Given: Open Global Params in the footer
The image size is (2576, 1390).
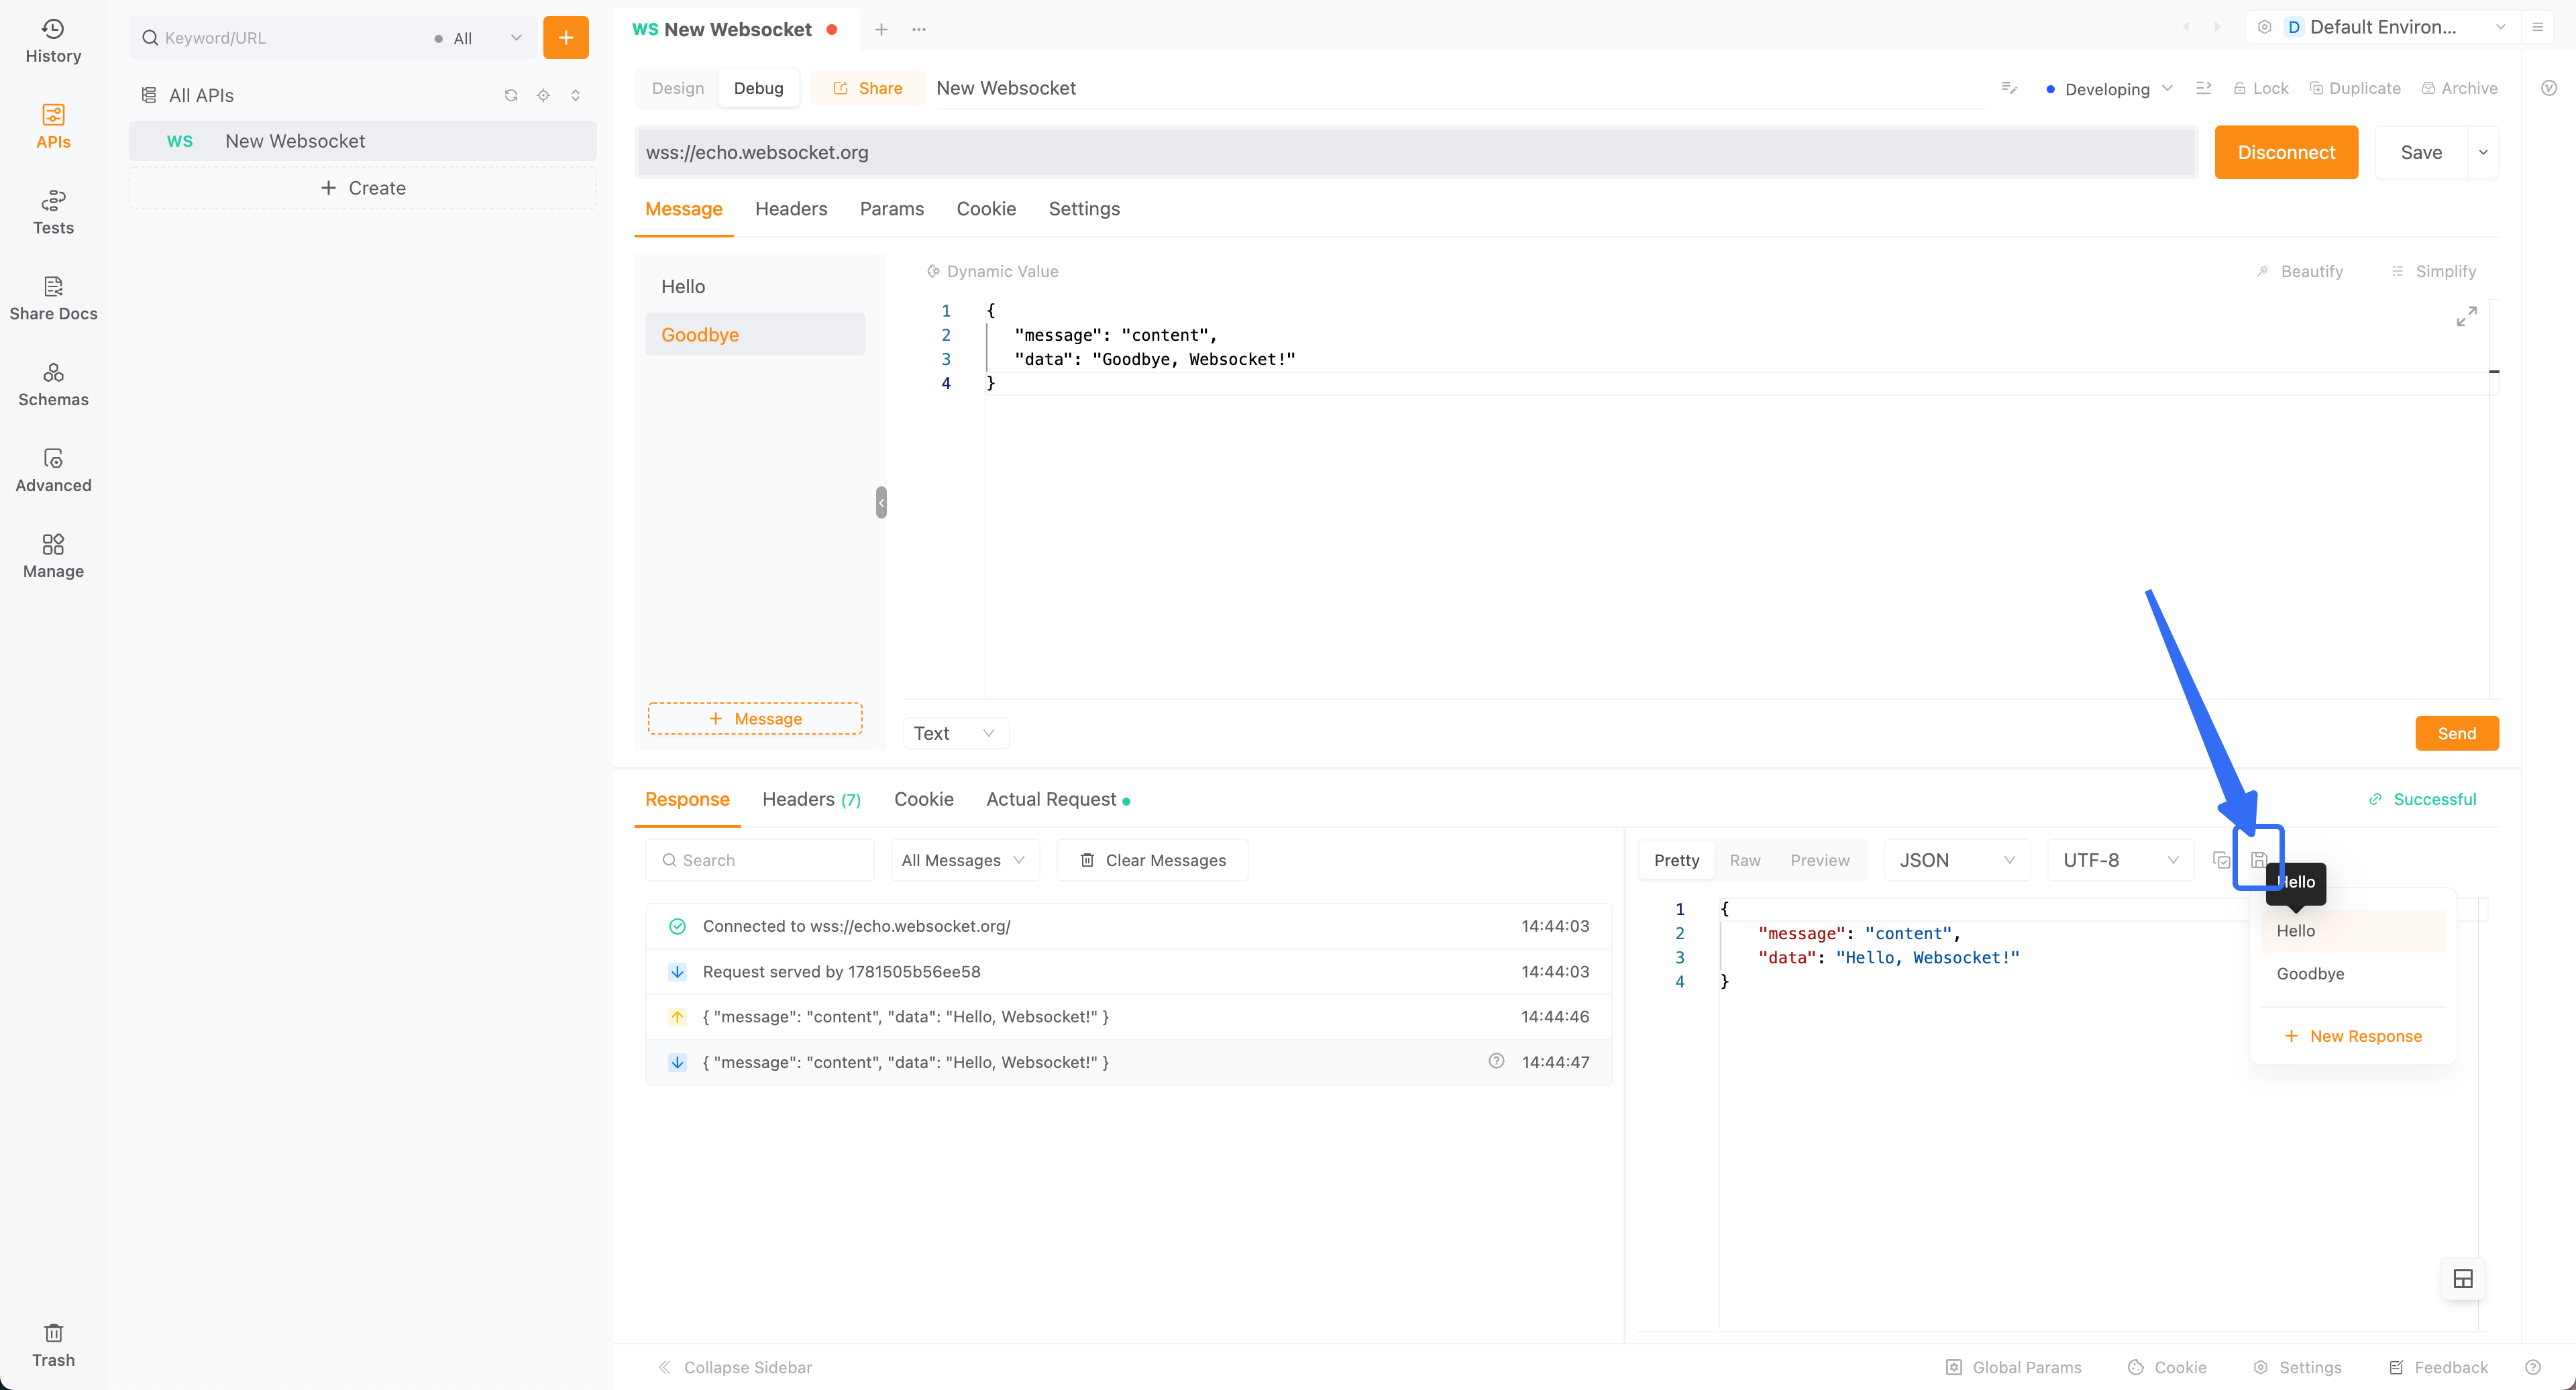Looking at the screenshot, I should coord(2013,1367).
